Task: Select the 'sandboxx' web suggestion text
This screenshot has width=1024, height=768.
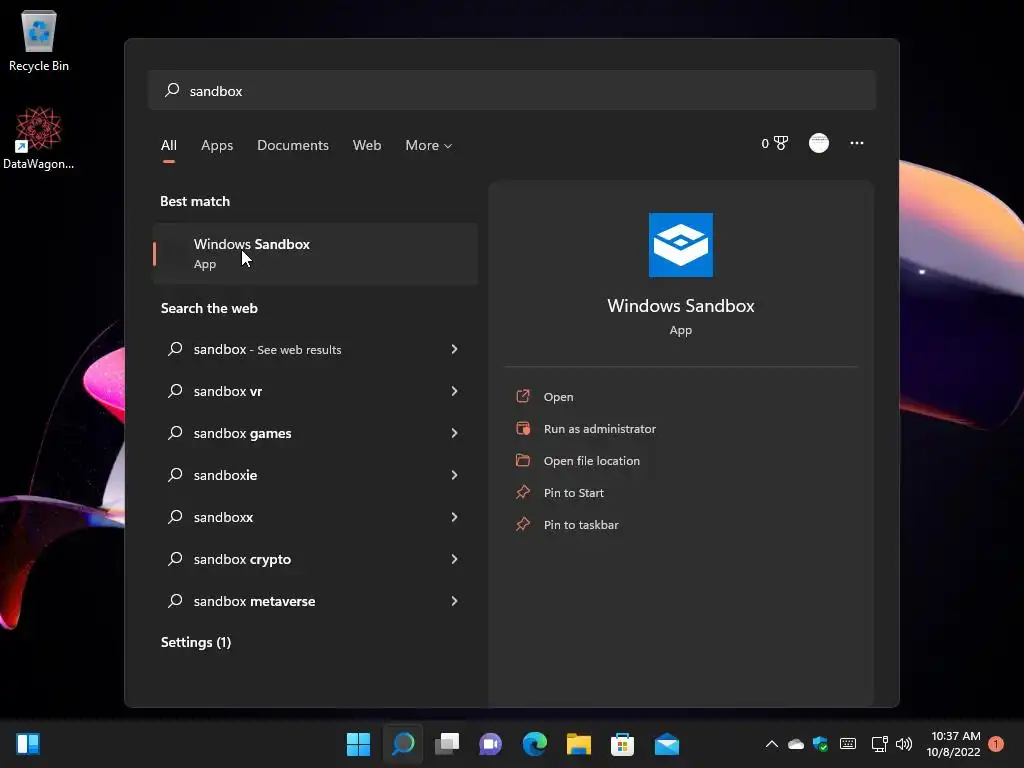Action: pyautogui.click(x=223, y=517)
